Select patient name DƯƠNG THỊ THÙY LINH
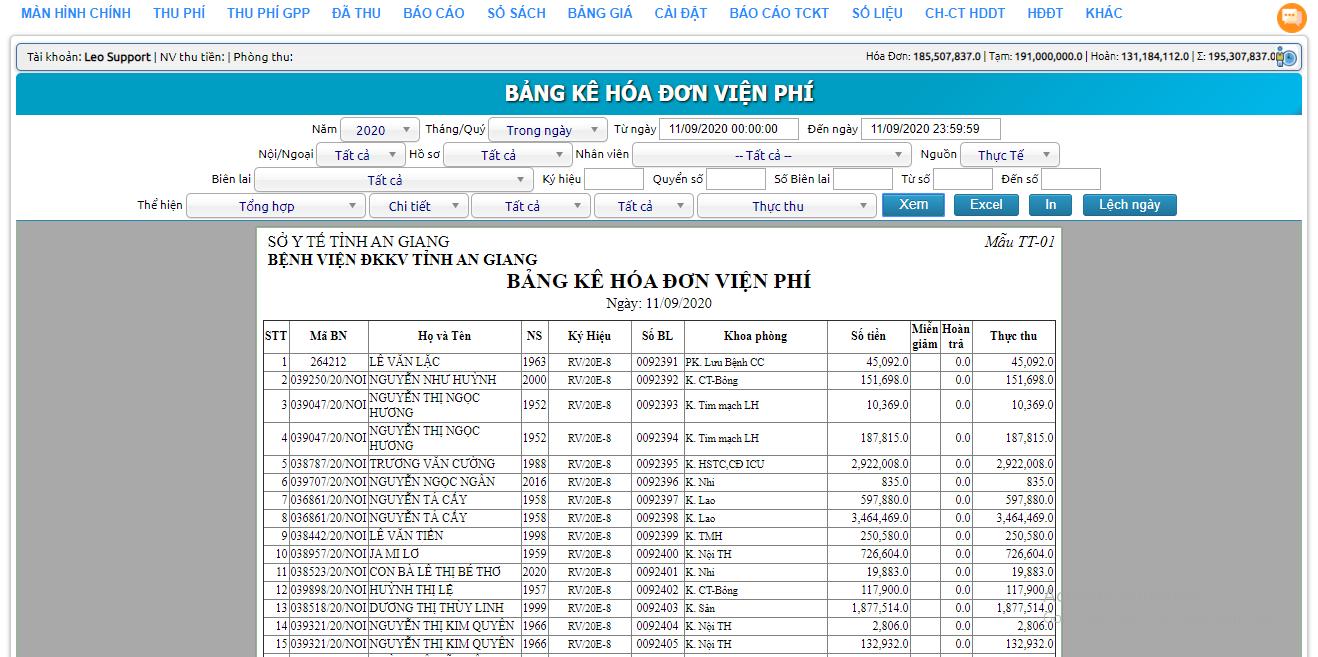 436,608
